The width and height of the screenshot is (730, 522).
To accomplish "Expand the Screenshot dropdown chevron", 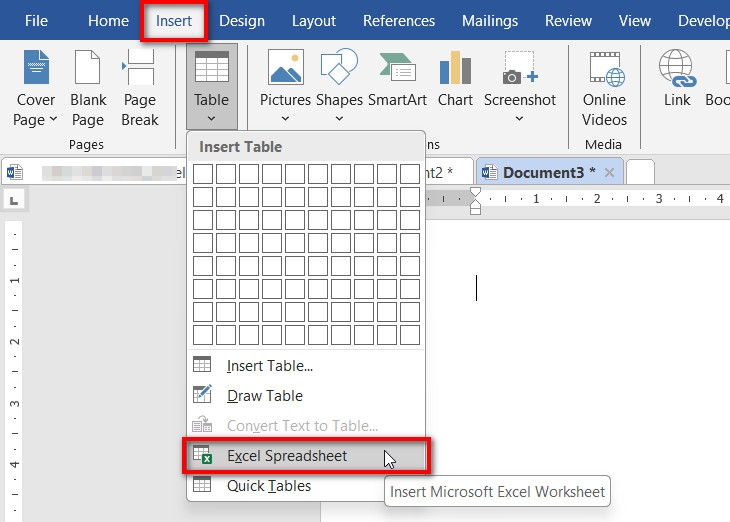I will point(520,119).
